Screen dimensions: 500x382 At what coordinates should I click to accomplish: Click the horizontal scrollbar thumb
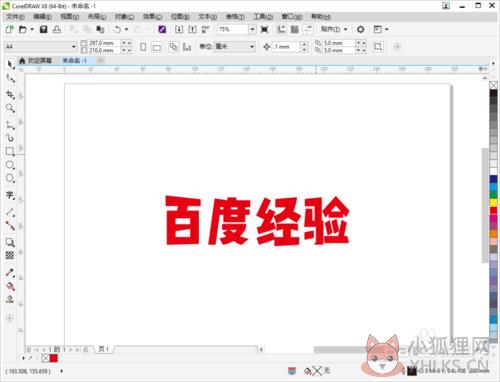pyautogui.click(x=343, y=349)
